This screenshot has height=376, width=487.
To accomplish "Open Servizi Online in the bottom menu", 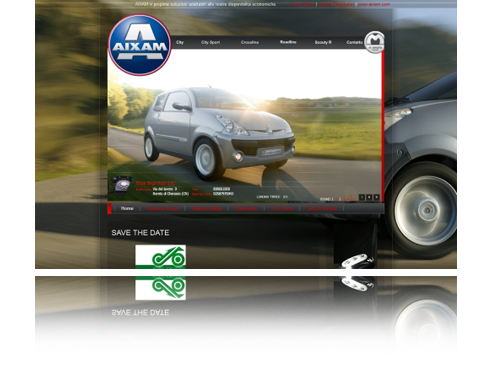I will pyautogui.click(x=322, y=208).
